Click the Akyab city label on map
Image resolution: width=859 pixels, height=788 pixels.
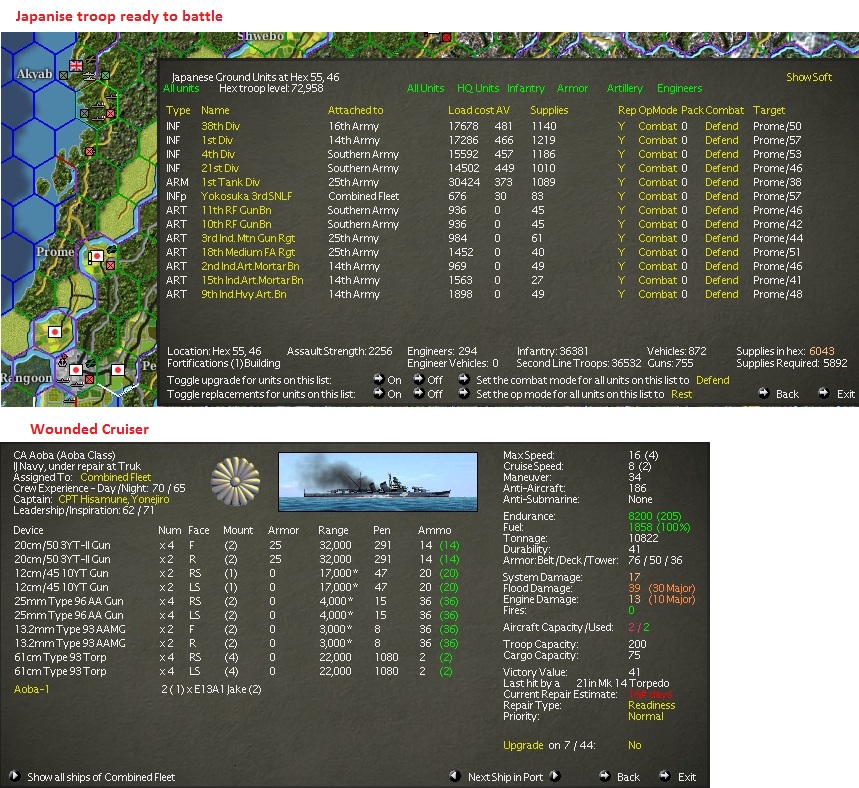(x=34, y=74)
